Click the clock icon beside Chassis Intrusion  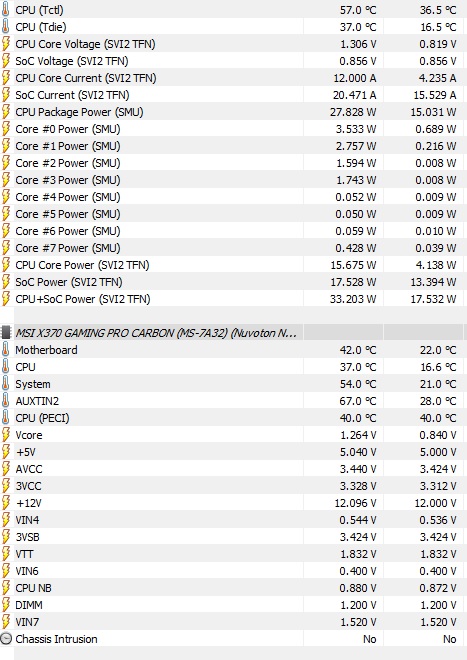coord(6,639)
